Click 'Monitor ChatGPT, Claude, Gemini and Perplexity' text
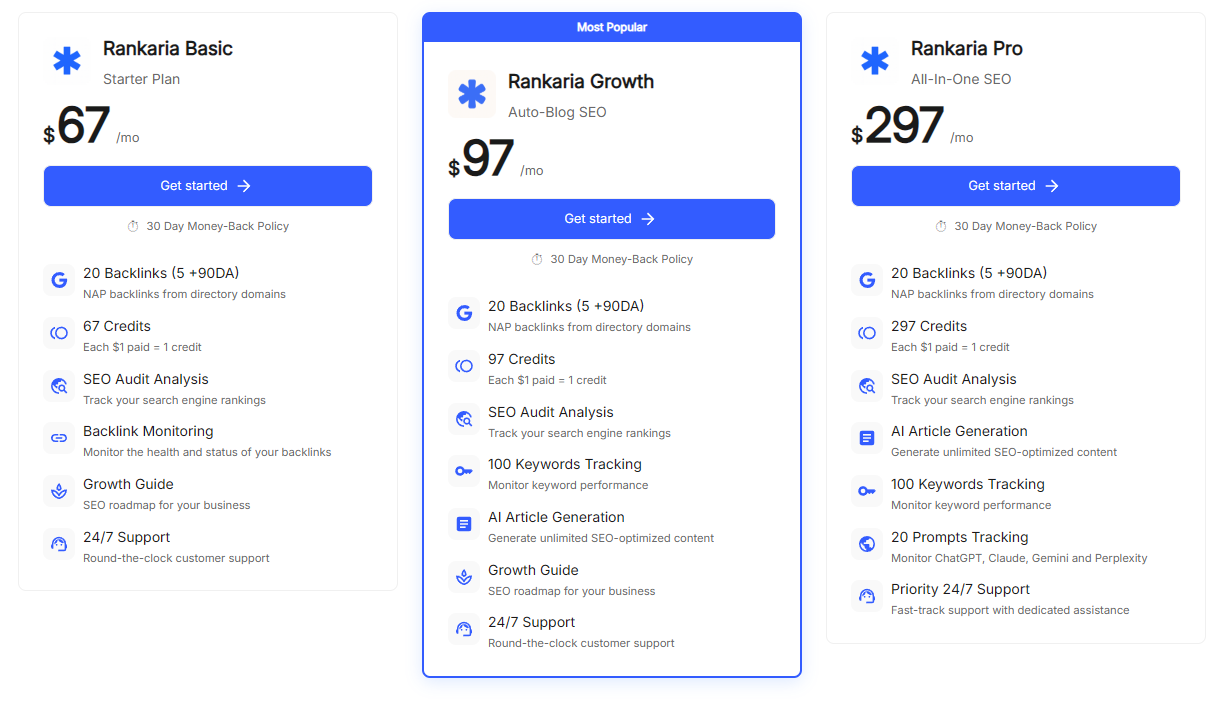The width and height of the screenshot is (1219, 701). (x=1019, y=558)
